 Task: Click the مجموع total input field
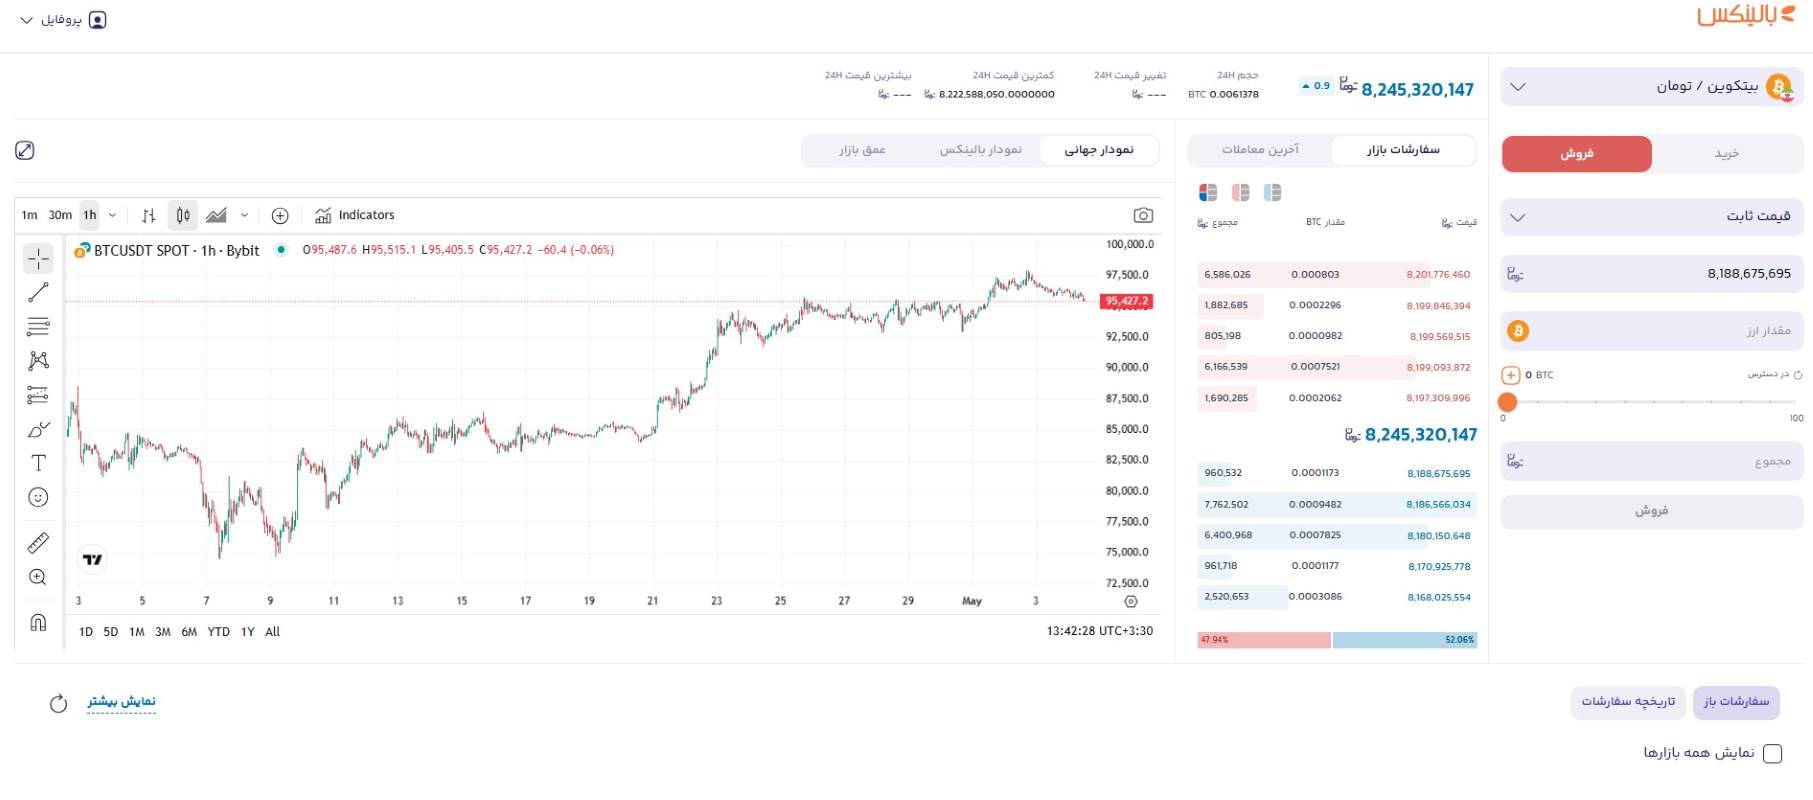(x=1652, y=462)
